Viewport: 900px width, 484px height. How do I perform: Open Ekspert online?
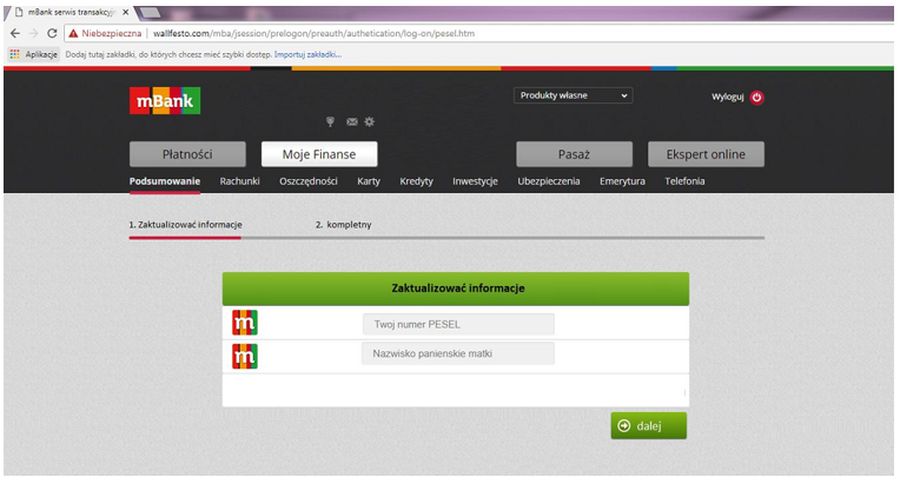(x=706, y=154)
